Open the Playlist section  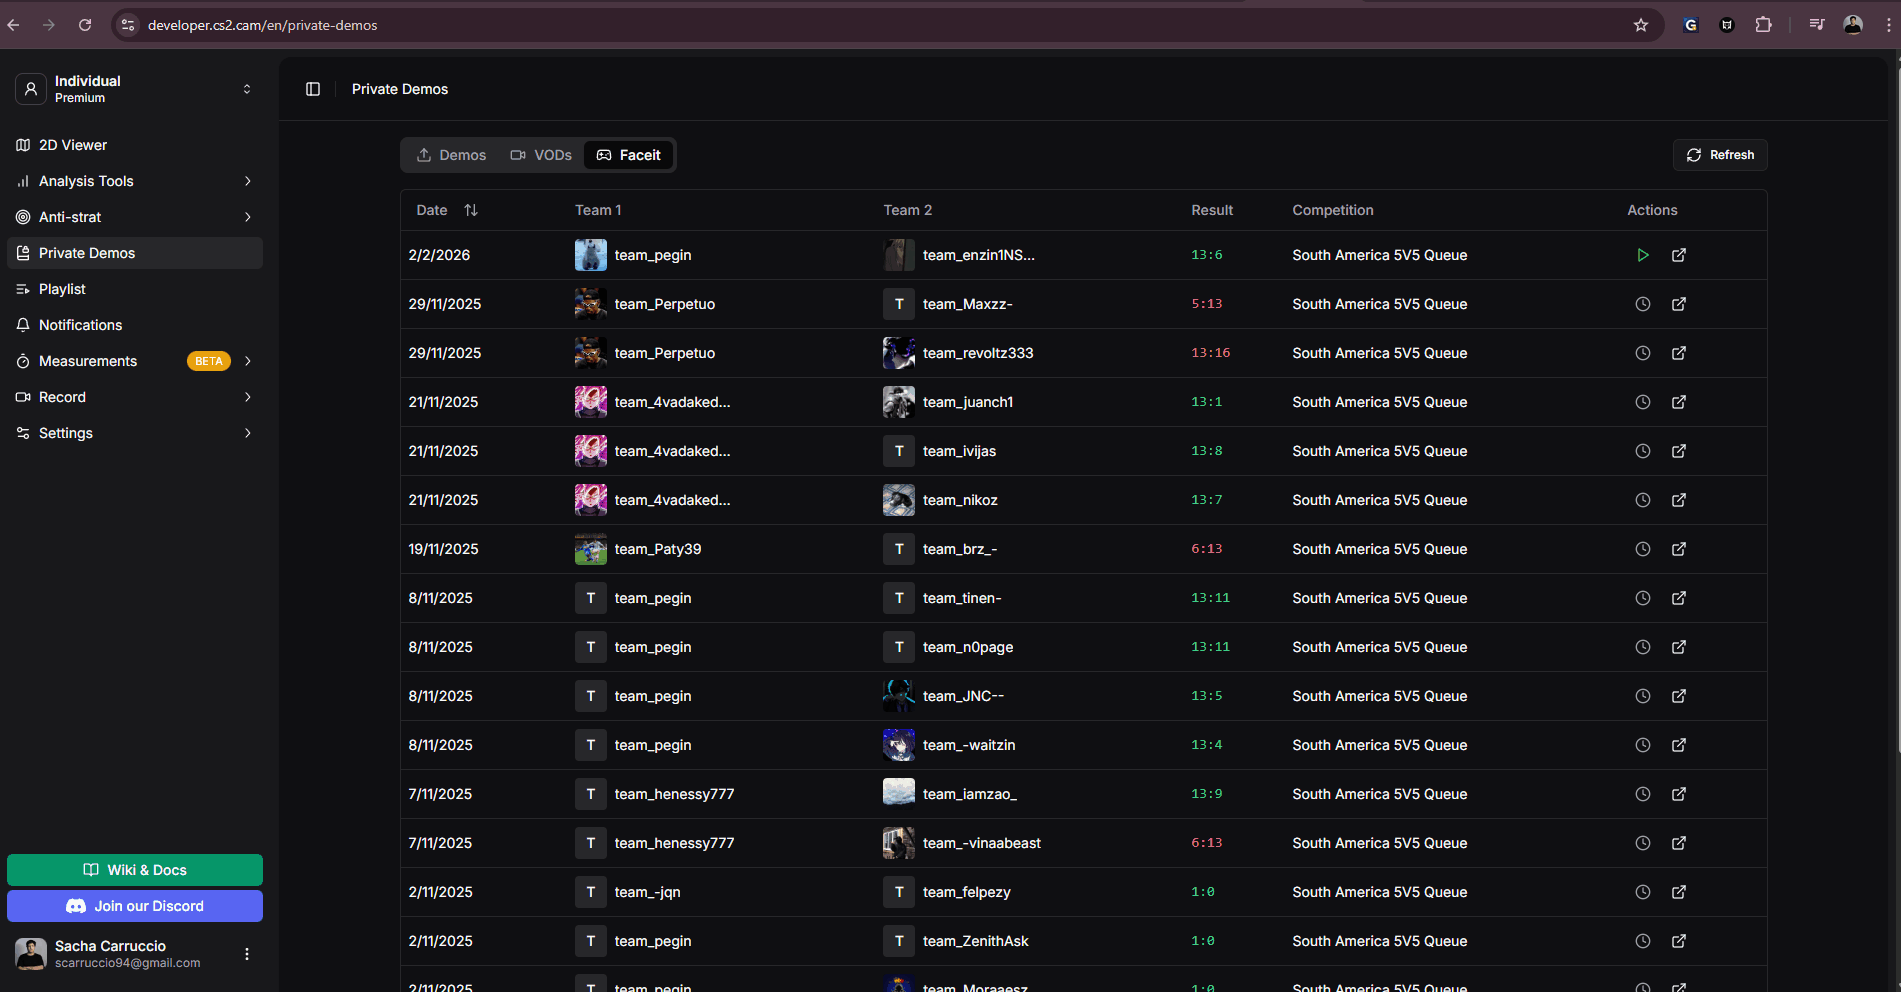(x=62, y=289)
